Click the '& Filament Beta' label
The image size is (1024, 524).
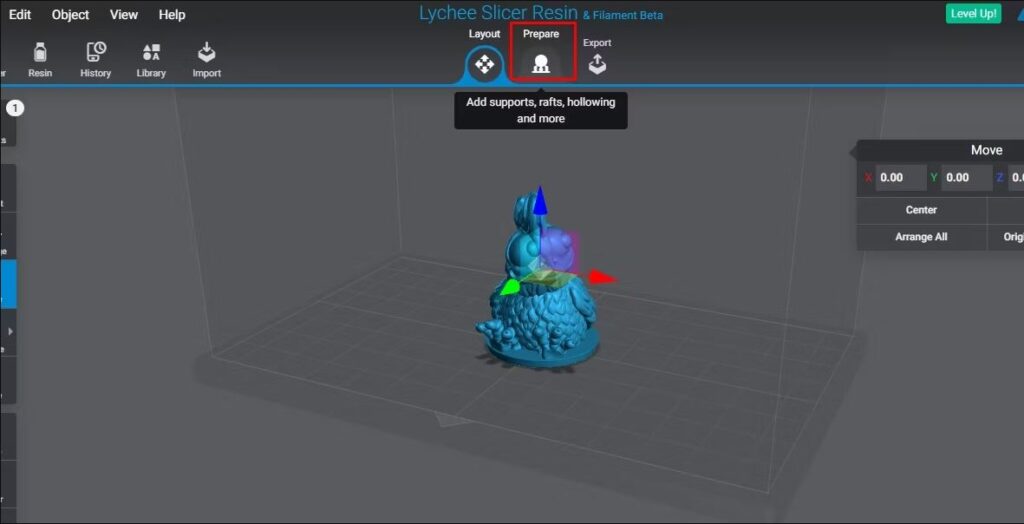tap(624, 15)
